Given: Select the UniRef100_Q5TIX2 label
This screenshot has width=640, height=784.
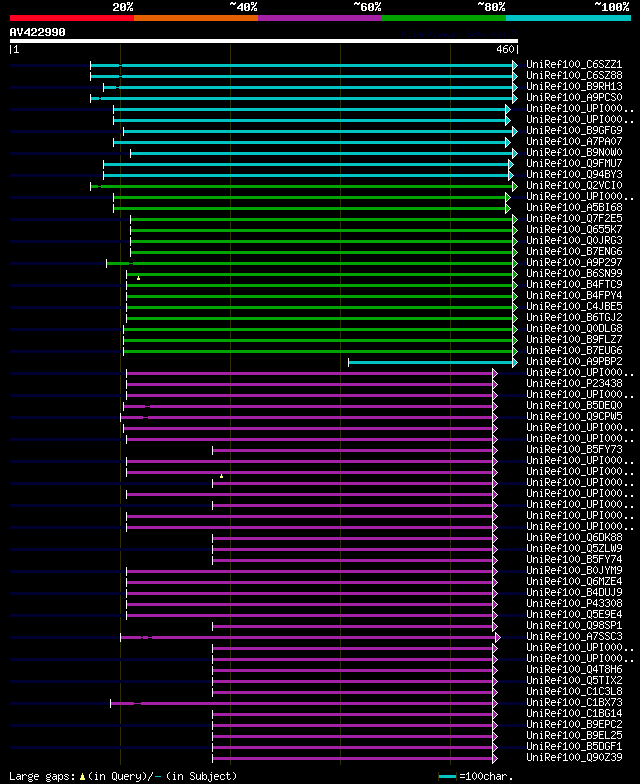Looking at the screenshot, I should [574, 680].
